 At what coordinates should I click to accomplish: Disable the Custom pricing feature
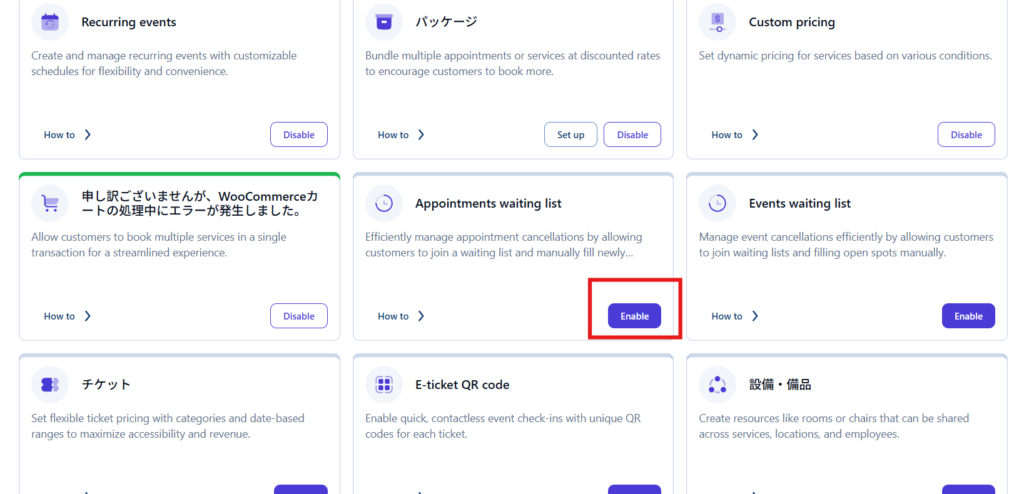[966, 135]
